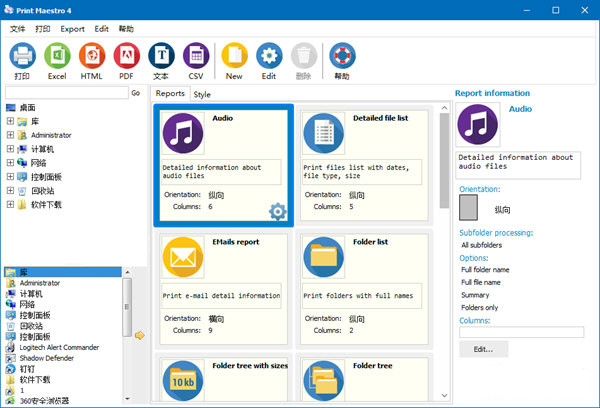600x408 pixels.
Task: Expand the 软件下载 folder node
Action: coord(10,205)
